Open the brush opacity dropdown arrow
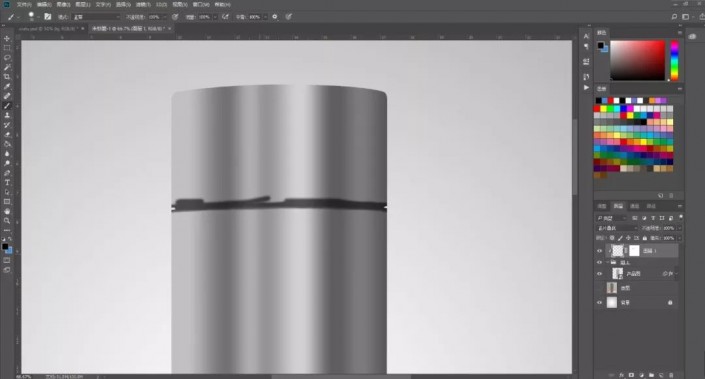 164,17
